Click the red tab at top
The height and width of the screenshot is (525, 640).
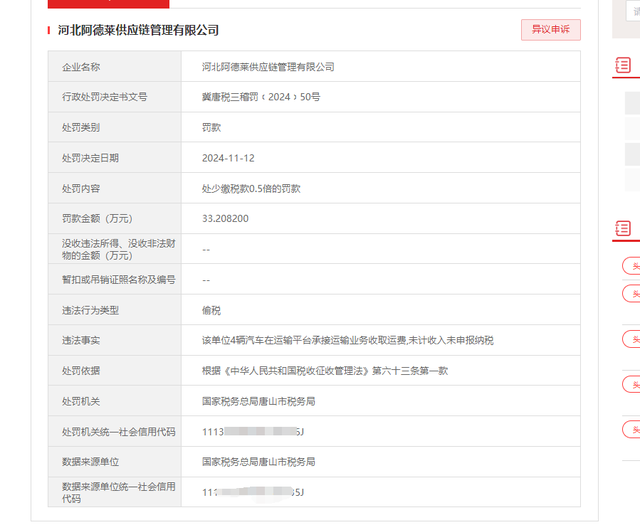click(109, 4)
